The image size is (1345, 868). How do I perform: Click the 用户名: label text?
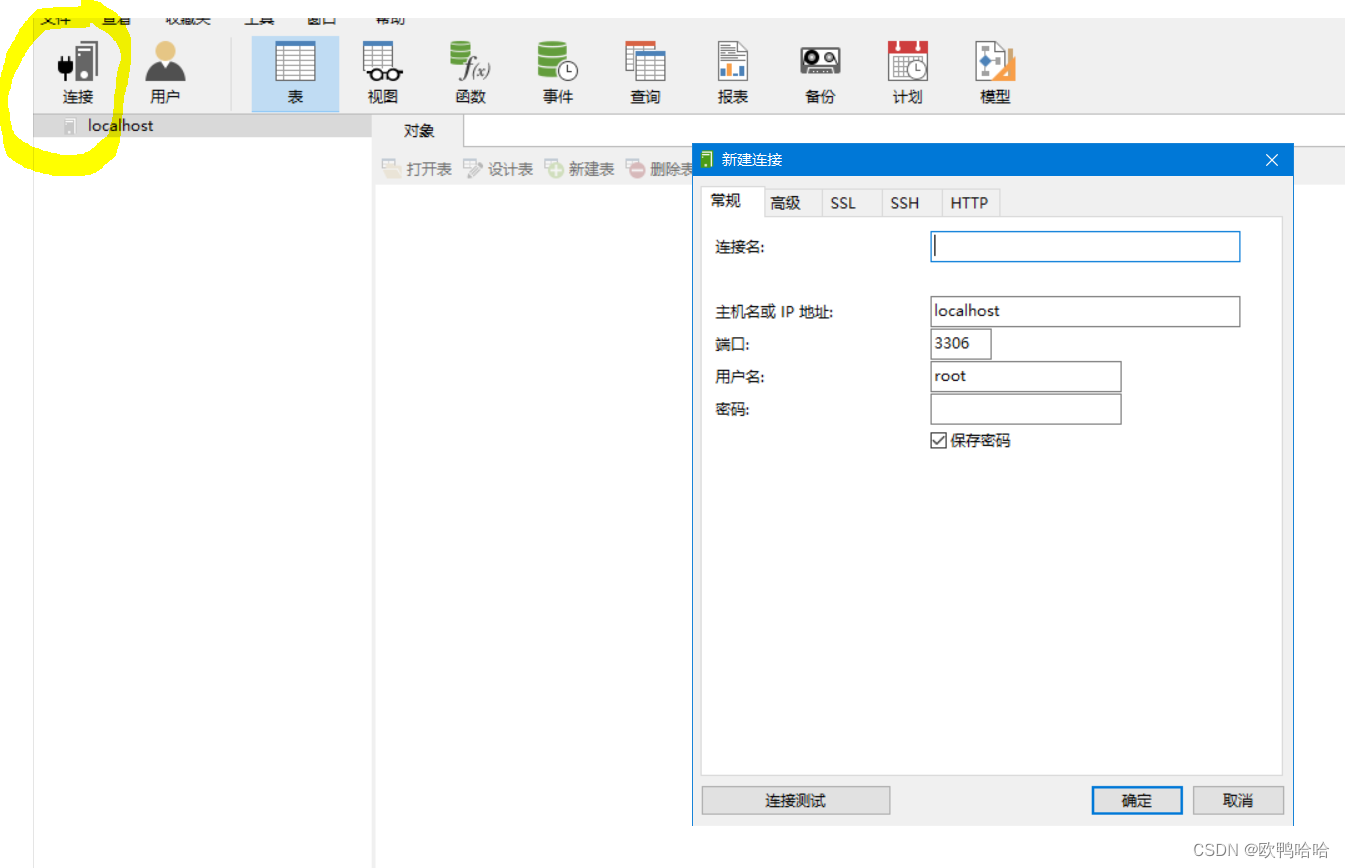tap(740, 377)
